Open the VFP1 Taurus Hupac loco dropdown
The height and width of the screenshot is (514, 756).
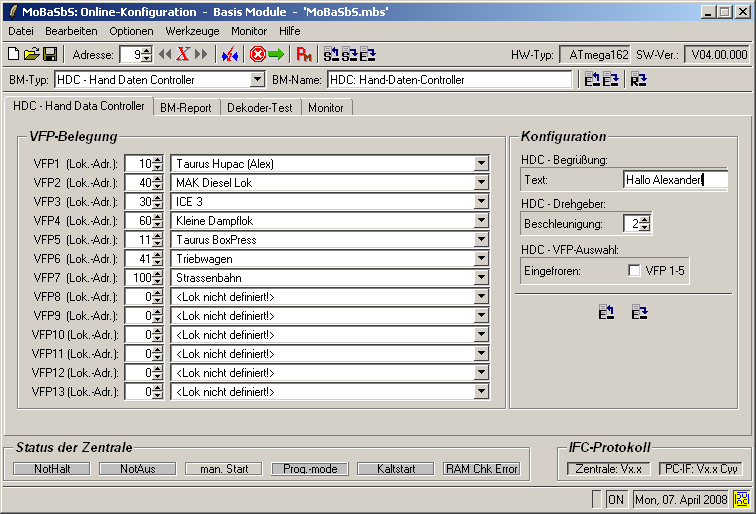[x=481, y=164]
